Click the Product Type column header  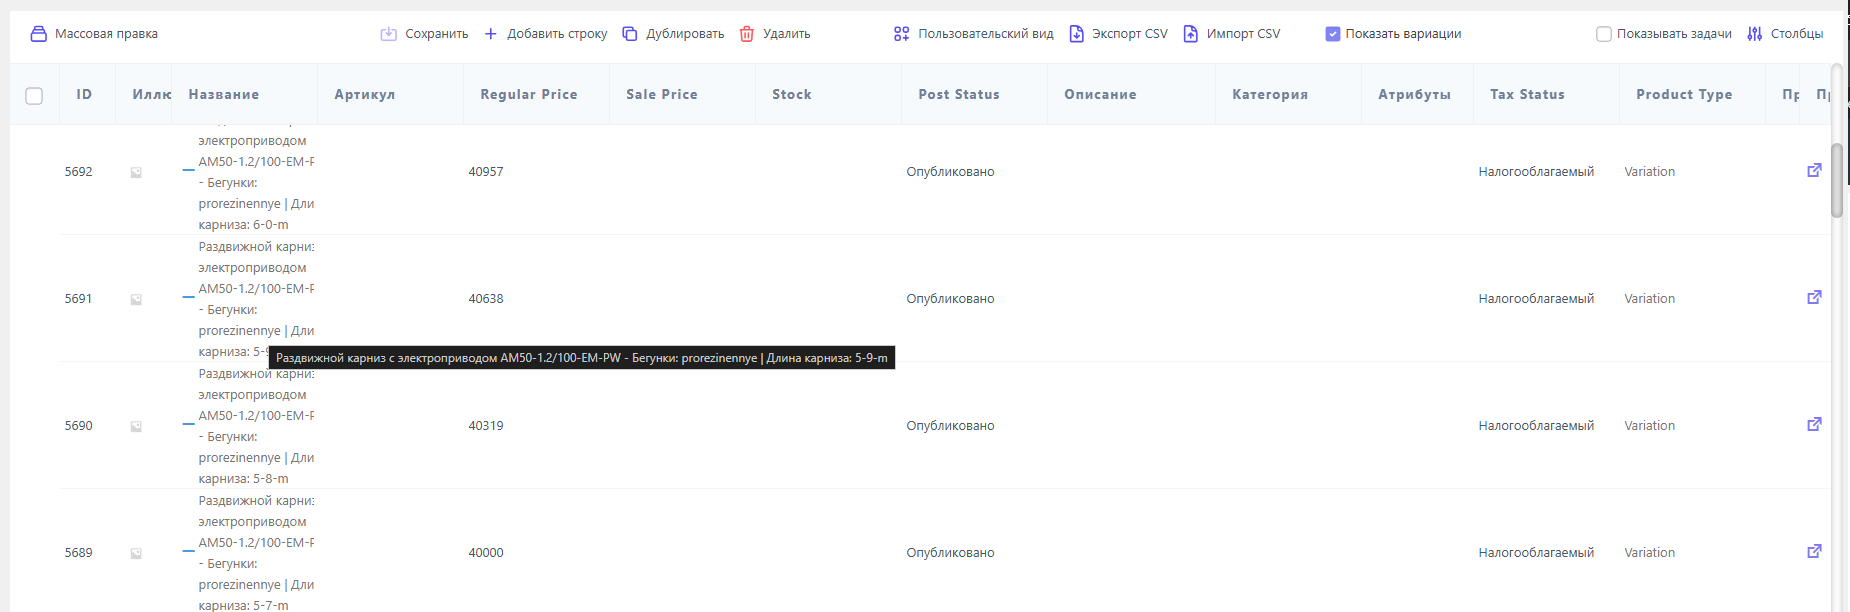(x=1684, y=94)
